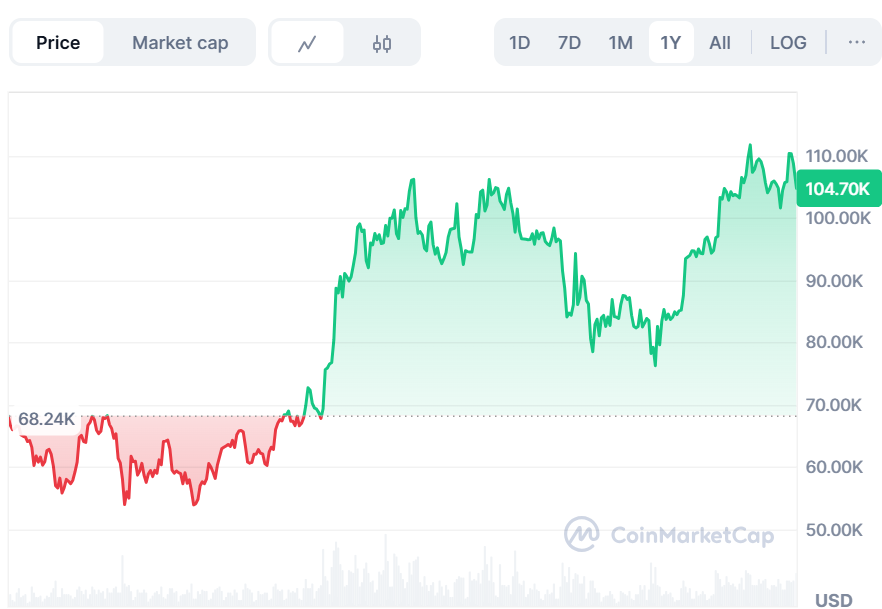
Task: Click the 100.00K axis label
Action: coord(837,218)
